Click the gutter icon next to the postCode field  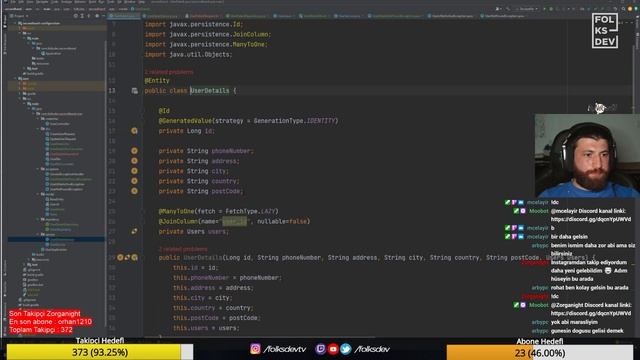pos(134,191)
